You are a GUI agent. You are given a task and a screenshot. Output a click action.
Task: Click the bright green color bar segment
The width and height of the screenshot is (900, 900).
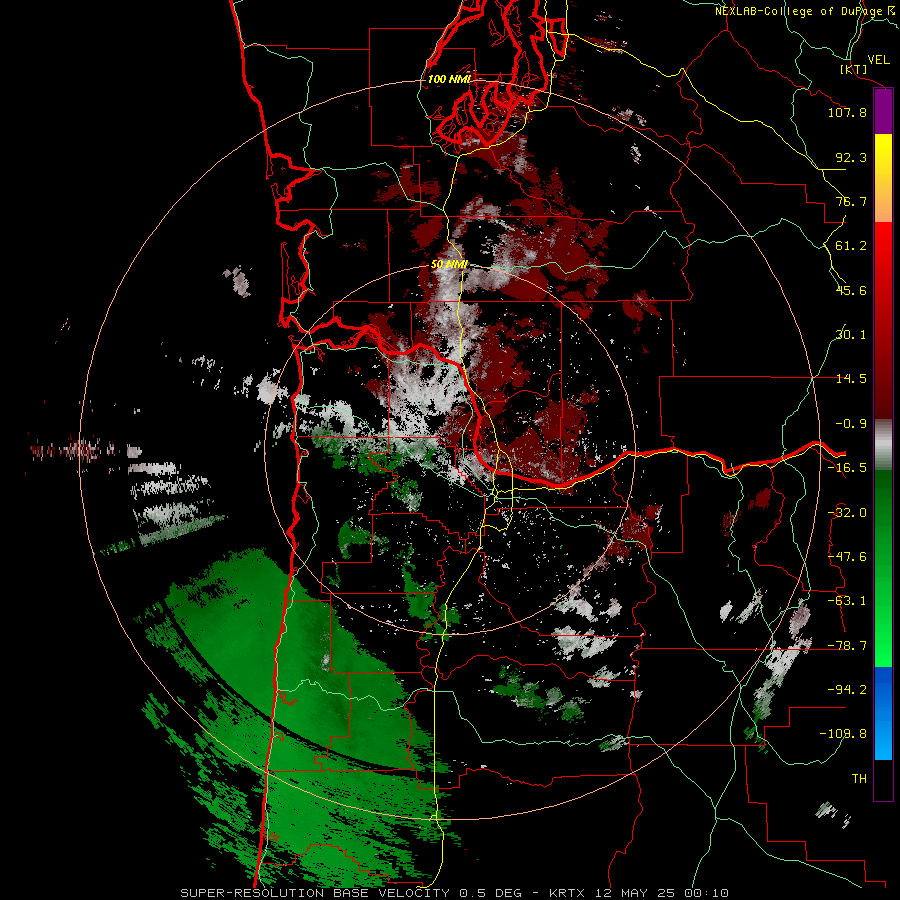[x=883, y=568]
